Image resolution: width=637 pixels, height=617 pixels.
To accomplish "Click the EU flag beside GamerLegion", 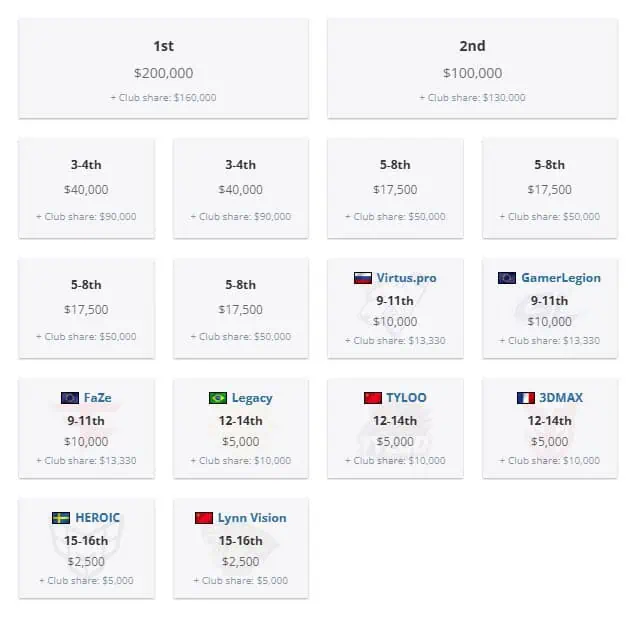I will 507,278.
